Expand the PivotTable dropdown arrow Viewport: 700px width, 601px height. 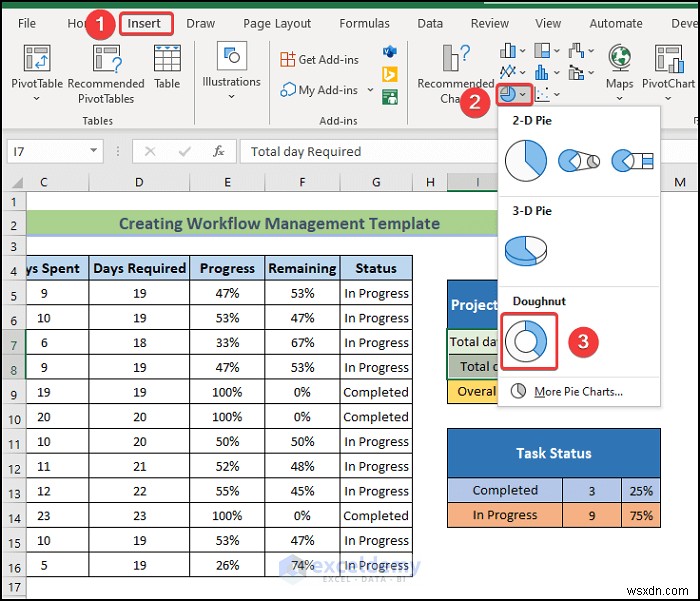37,98
